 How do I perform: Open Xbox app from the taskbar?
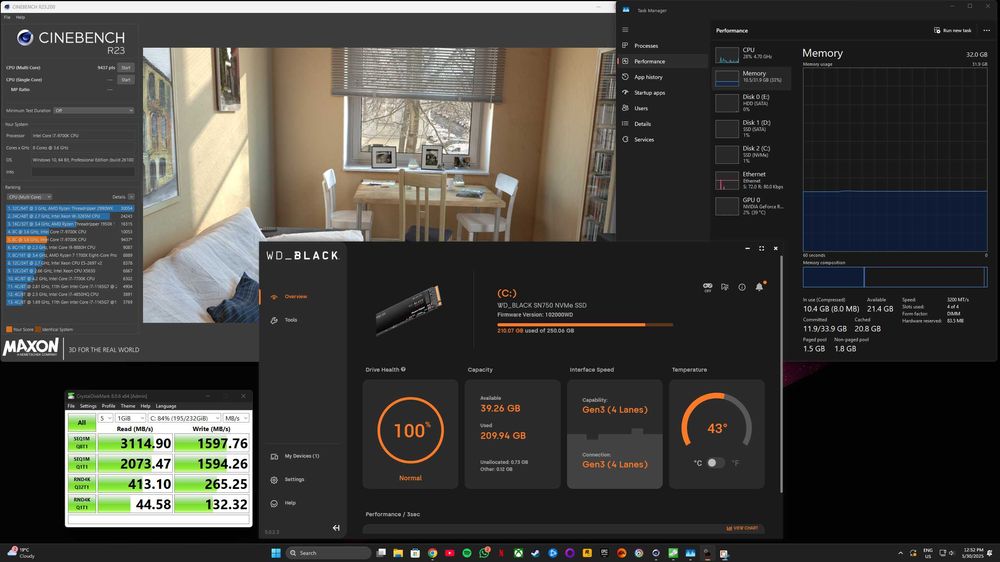coord(518,553)
